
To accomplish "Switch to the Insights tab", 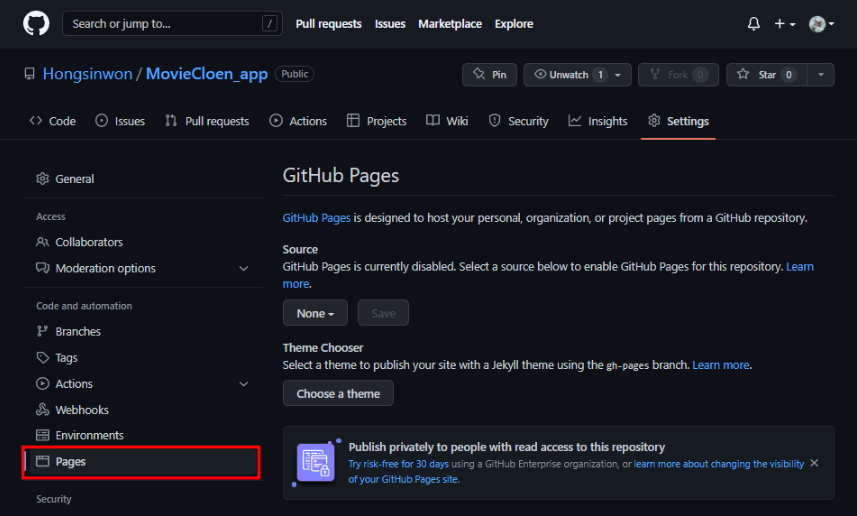I will 597,121.
